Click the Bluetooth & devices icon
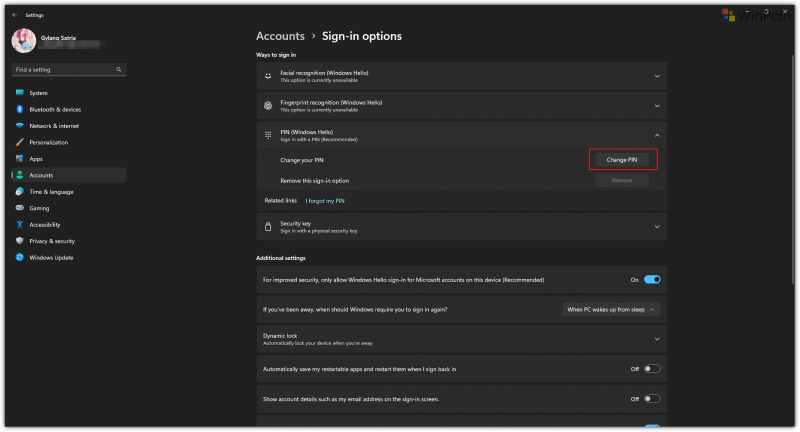 tap(19, 109)
